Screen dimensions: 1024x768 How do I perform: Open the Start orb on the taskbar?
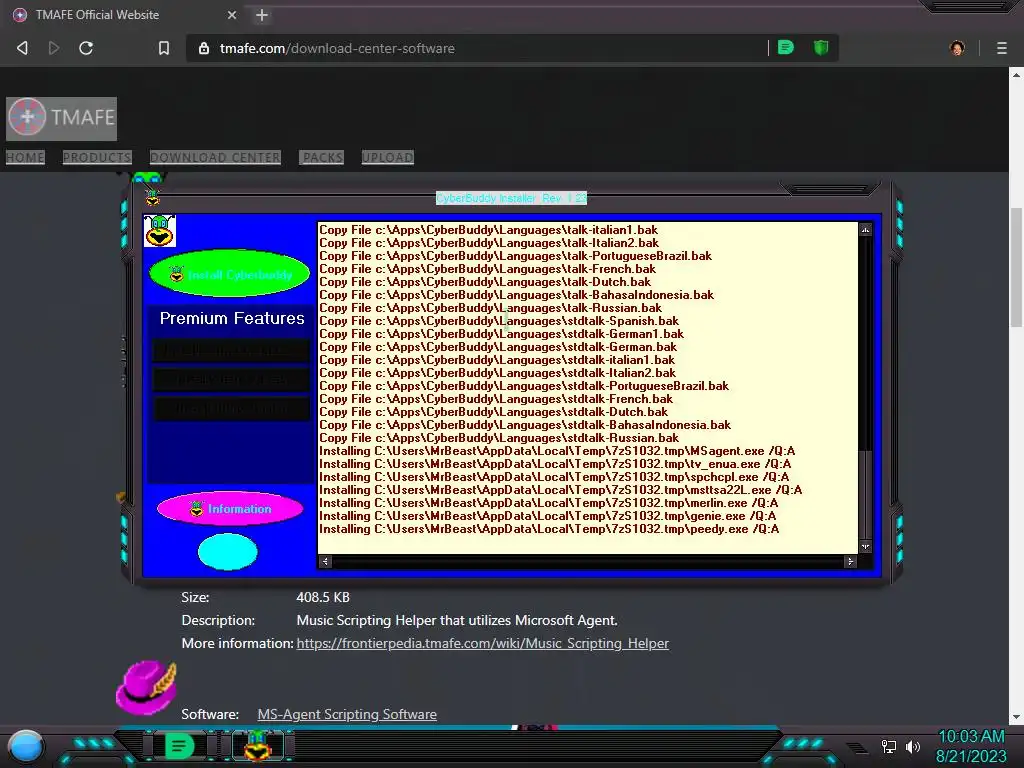[26, 746]
